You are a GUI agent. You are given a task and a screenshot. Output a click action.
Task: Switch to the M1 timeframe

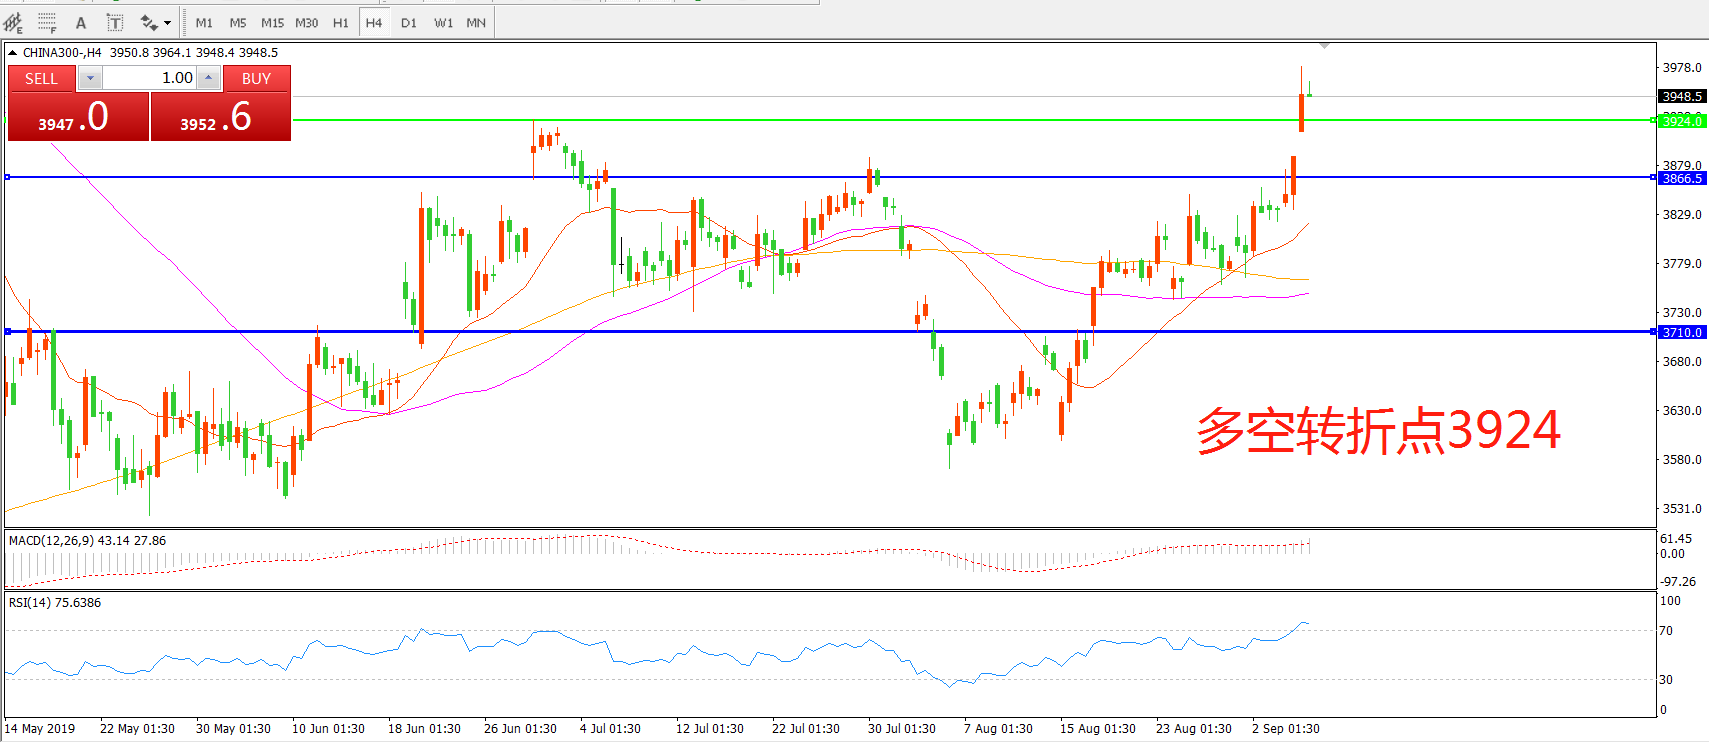click(x=204, y=22)
